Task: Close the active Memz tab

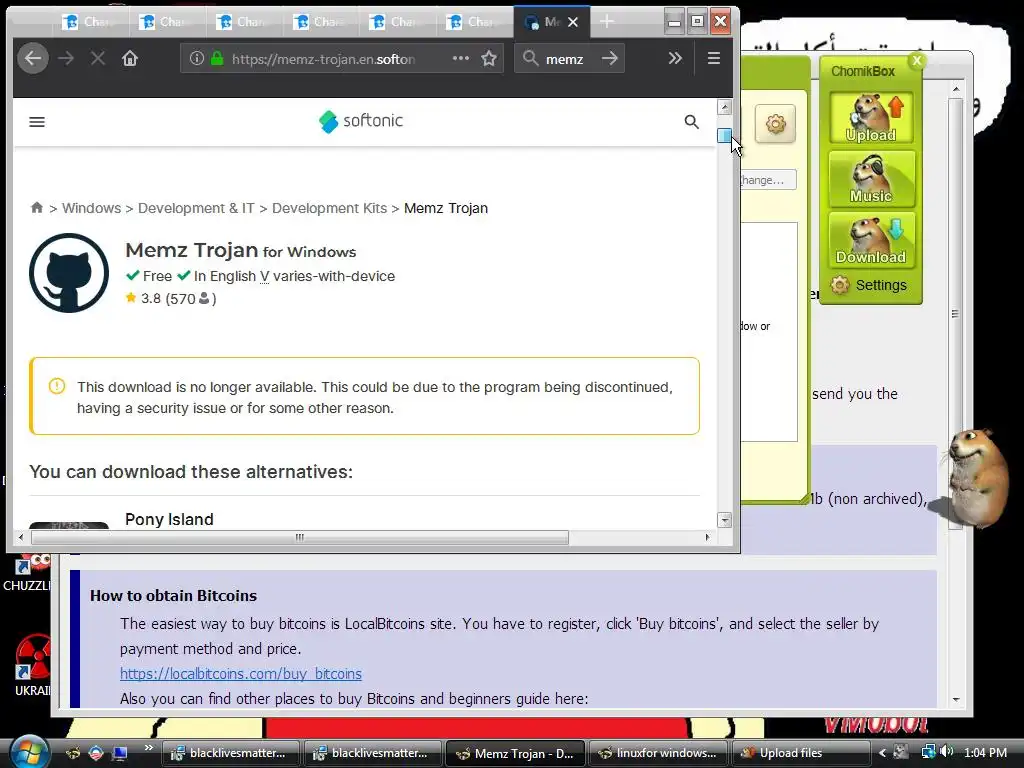Action: 573,22
